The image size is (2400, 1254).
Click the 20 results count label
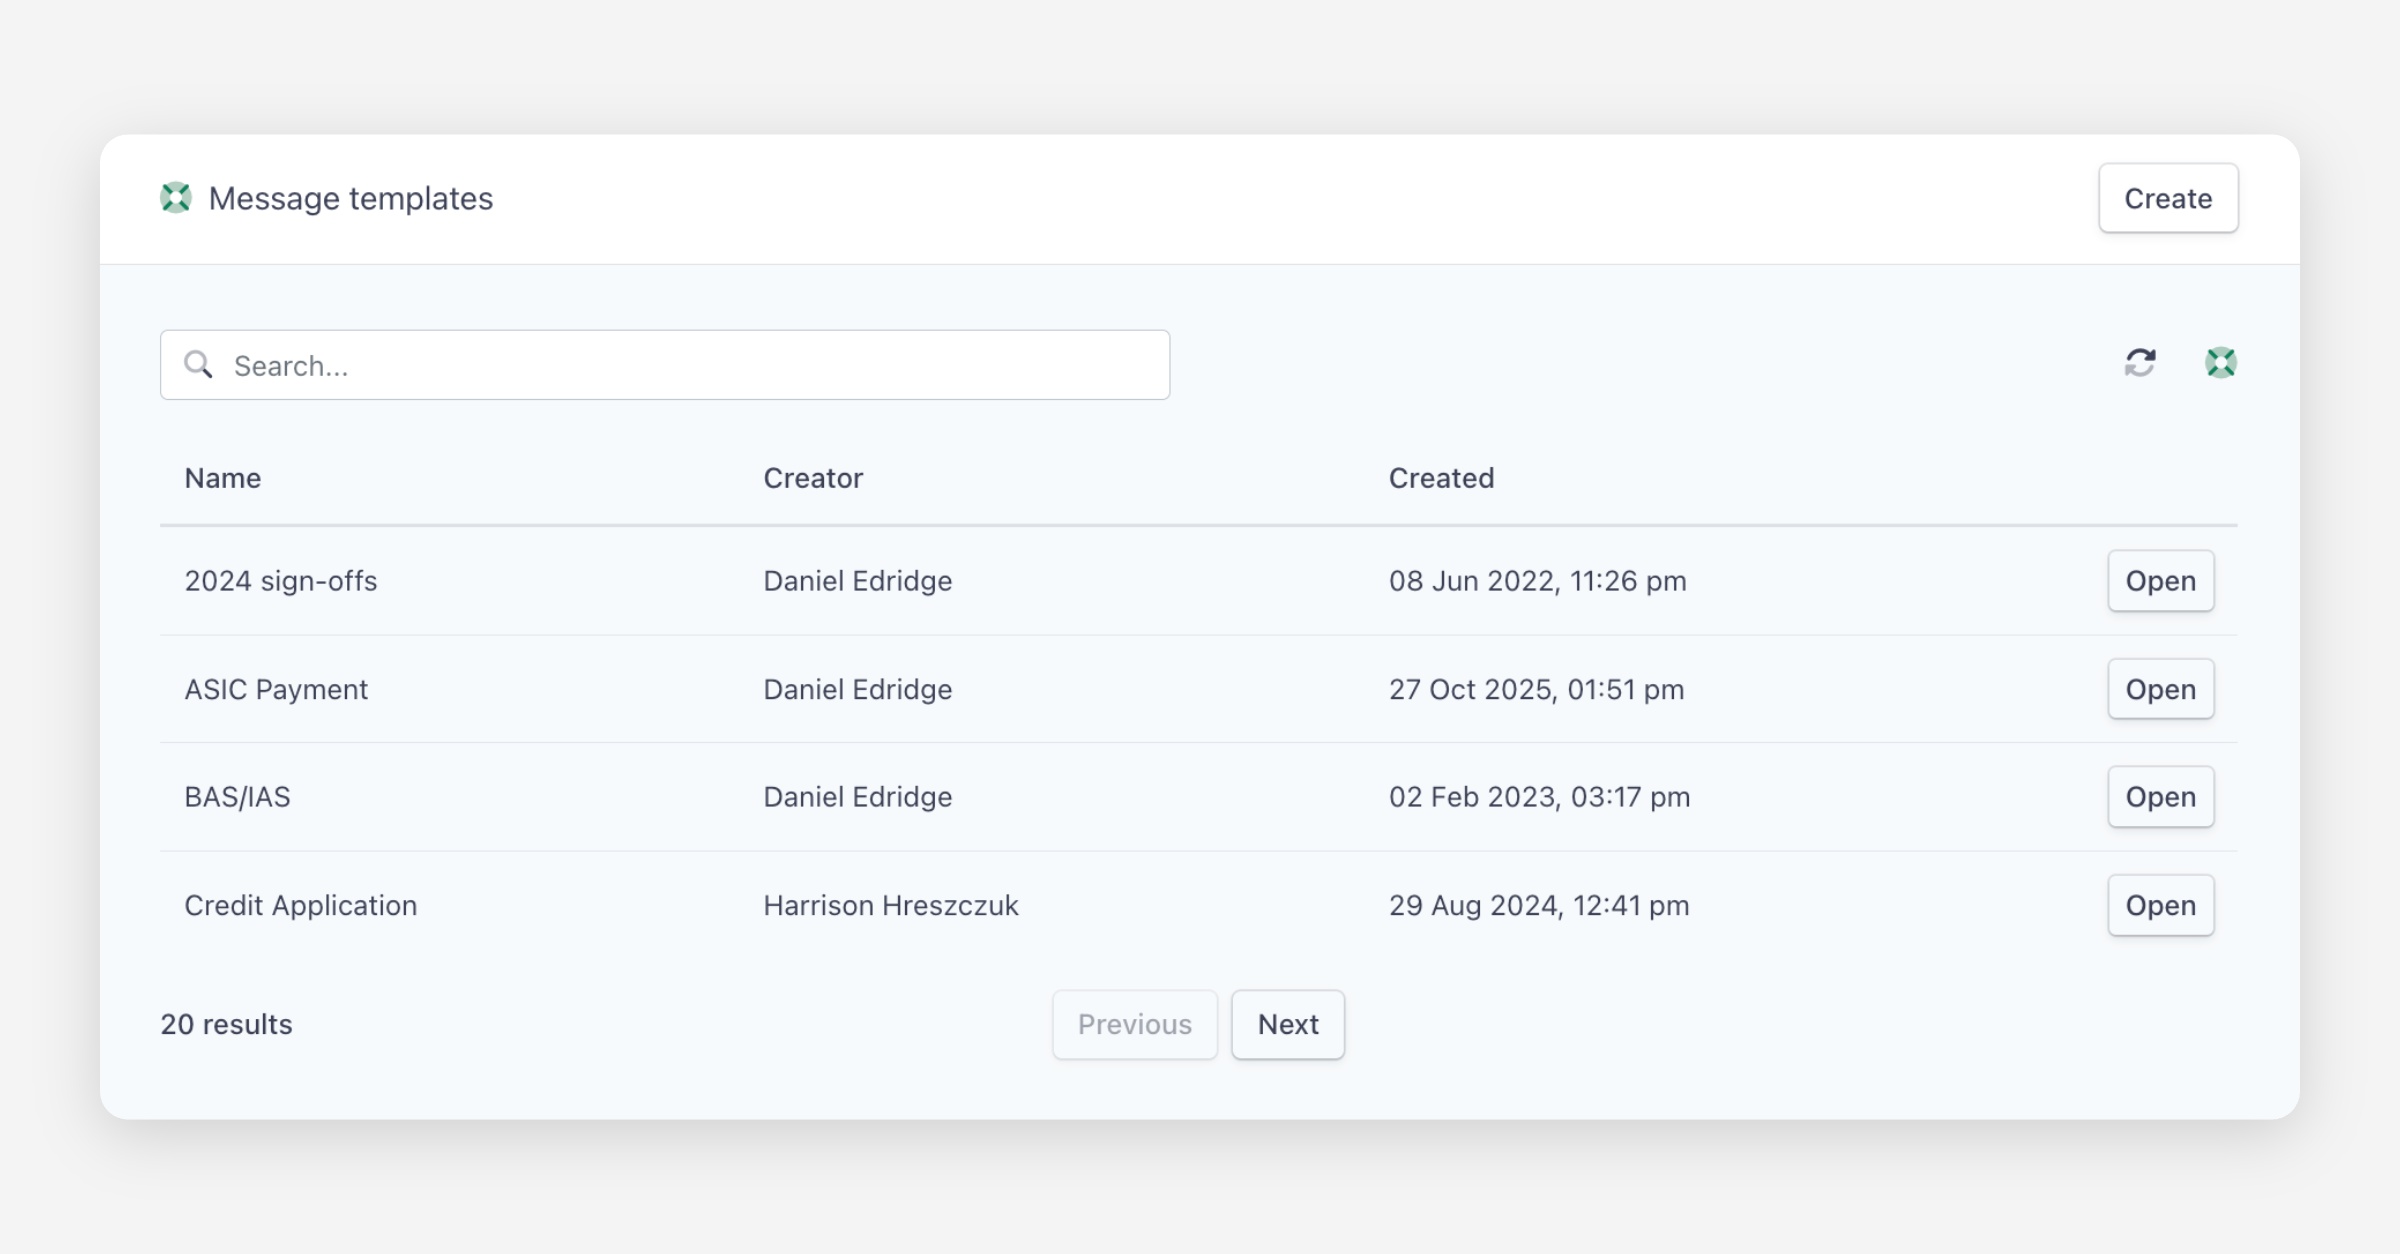coord(227,1024)
